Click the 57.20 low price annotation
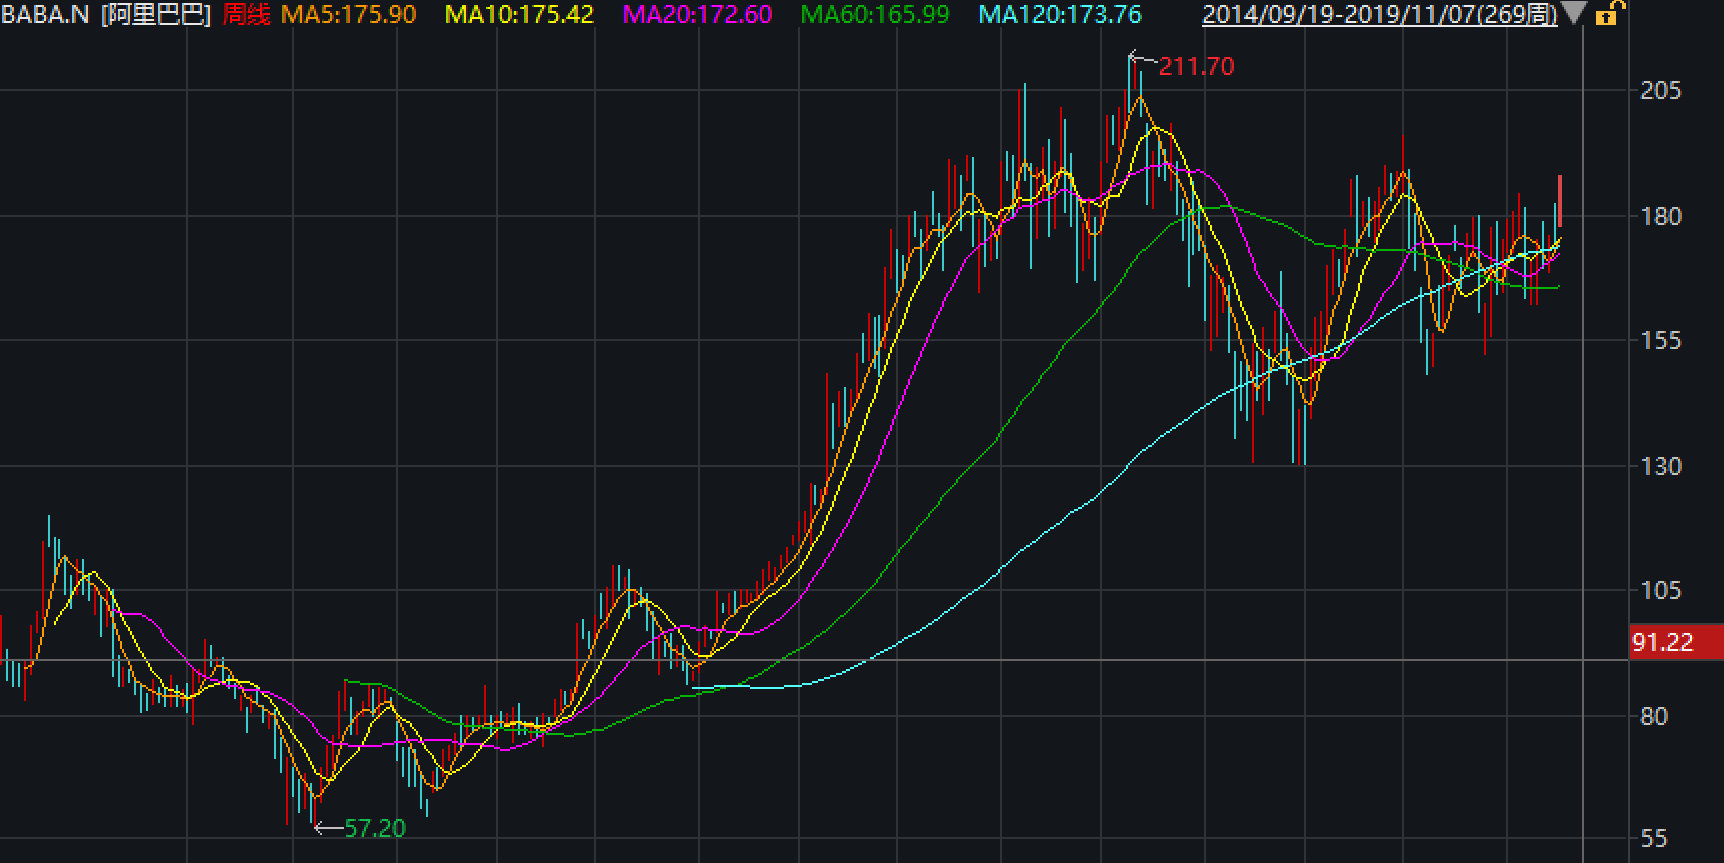Screen dimensions: 1724x863 tap(375, 829)
